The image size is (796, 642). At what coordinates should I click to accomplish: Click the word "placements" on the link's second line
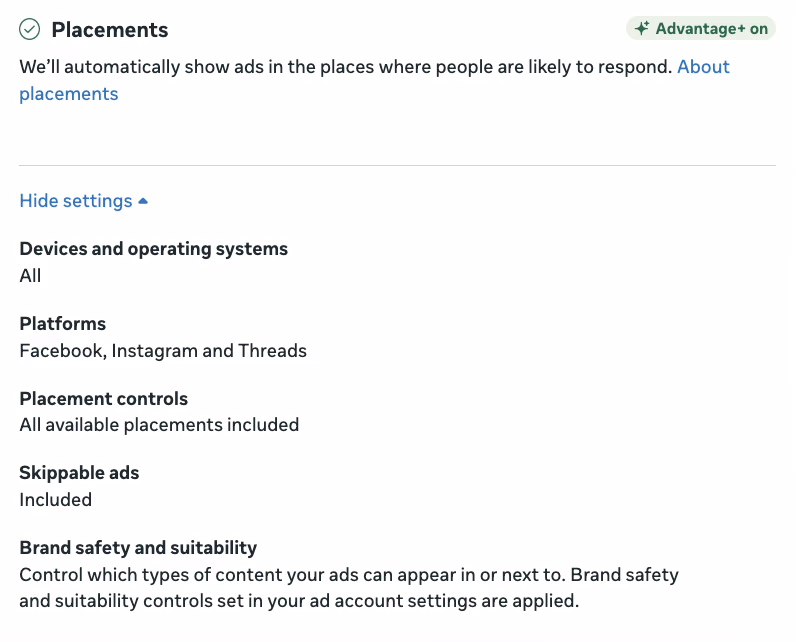tap(69, 94)
